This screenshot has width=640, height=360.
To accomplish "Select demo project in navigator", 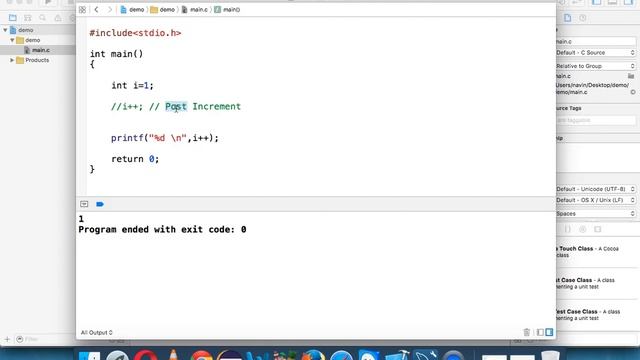I will pyautogui.click(x=38, y=30).
